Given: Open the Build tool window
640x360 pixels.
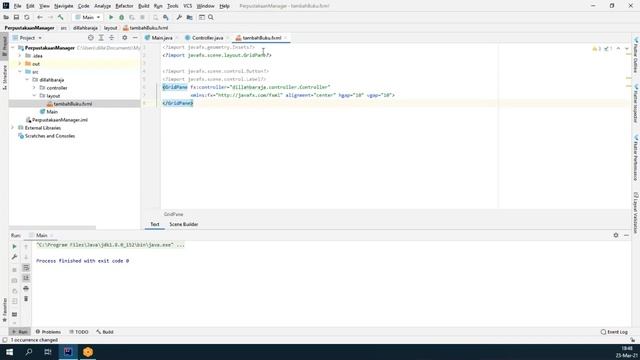Looking at the screenshot, I should tap(105, 332).
